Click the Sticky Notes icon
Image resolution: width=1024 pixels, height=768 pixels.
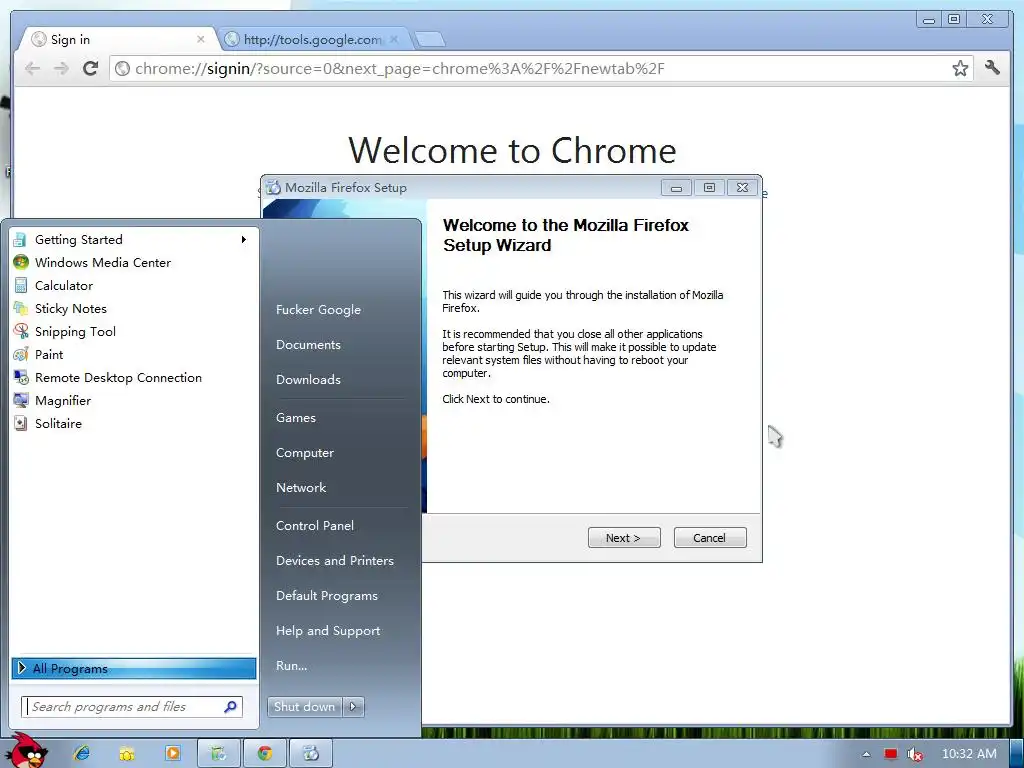point(21,308)
